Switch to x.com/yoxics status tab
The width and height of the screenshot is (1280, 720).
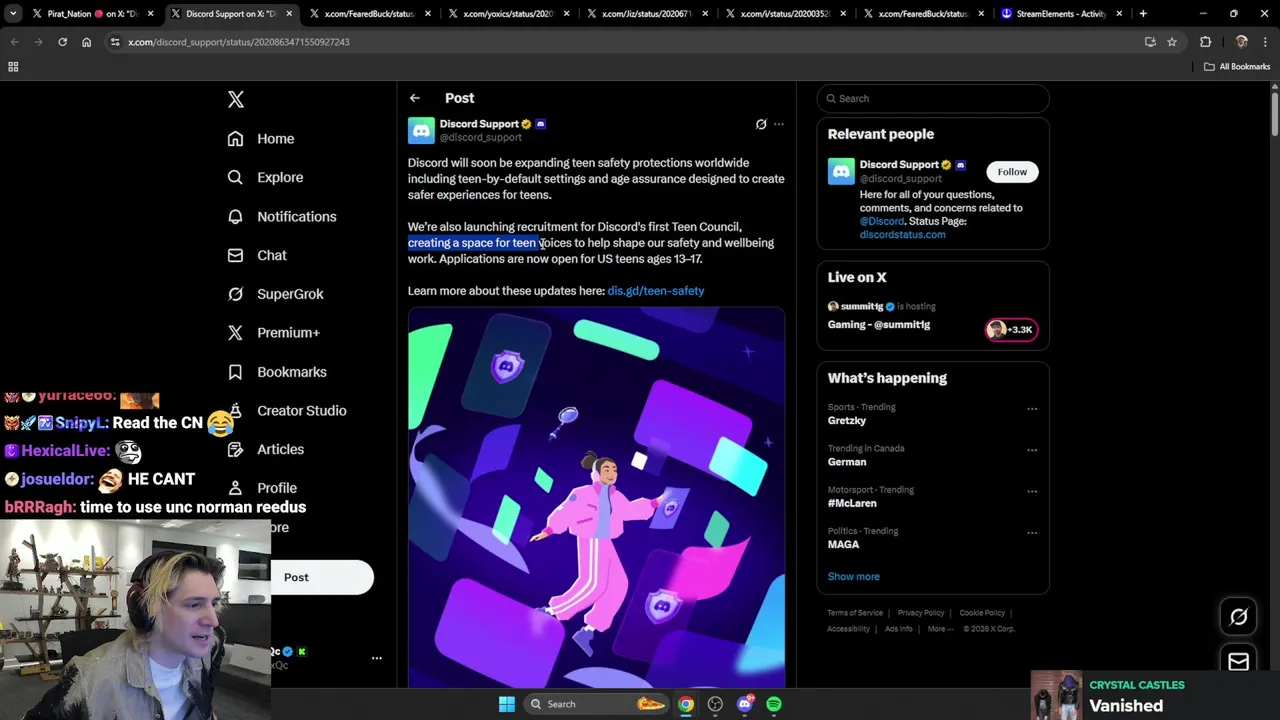point(508,14)
